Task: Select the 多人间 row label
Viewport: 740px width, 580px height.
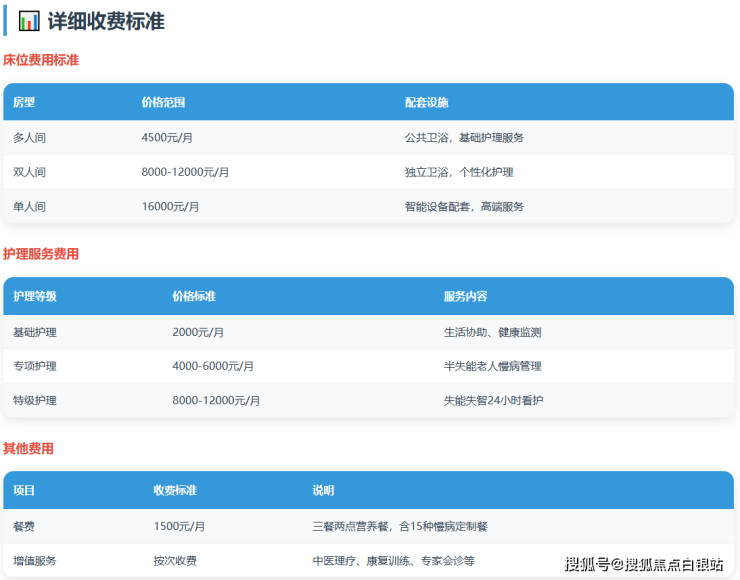Action: point(29,137)
